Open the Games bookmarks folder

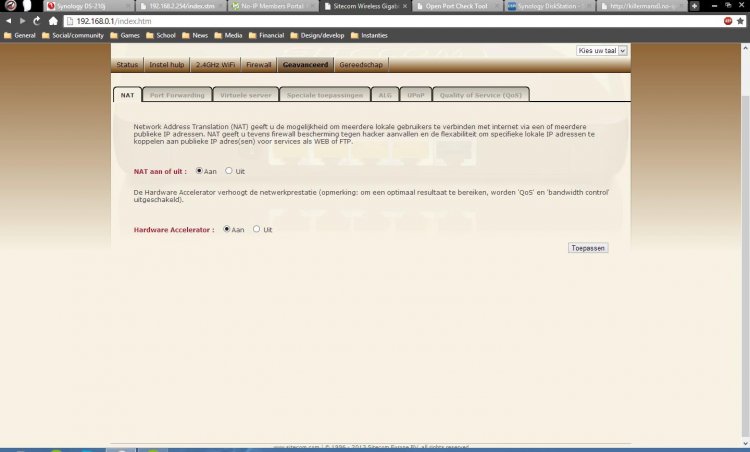coord(125,34)
